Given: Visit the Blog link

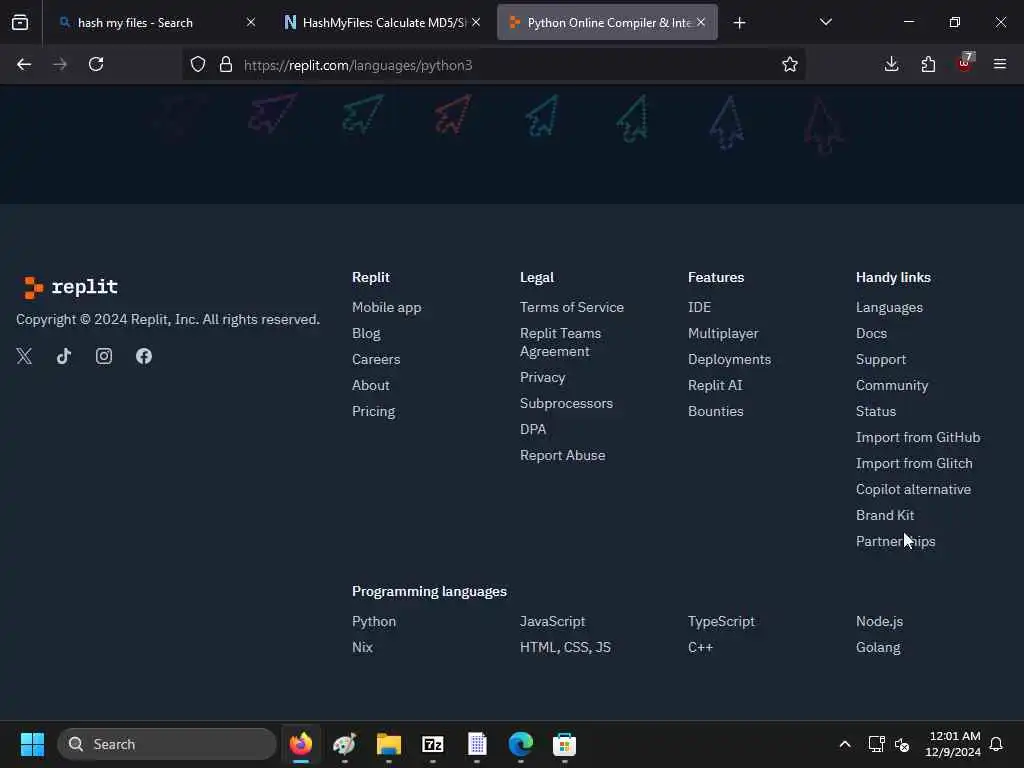Looking at the screenshot, I should tap(366, 333).
